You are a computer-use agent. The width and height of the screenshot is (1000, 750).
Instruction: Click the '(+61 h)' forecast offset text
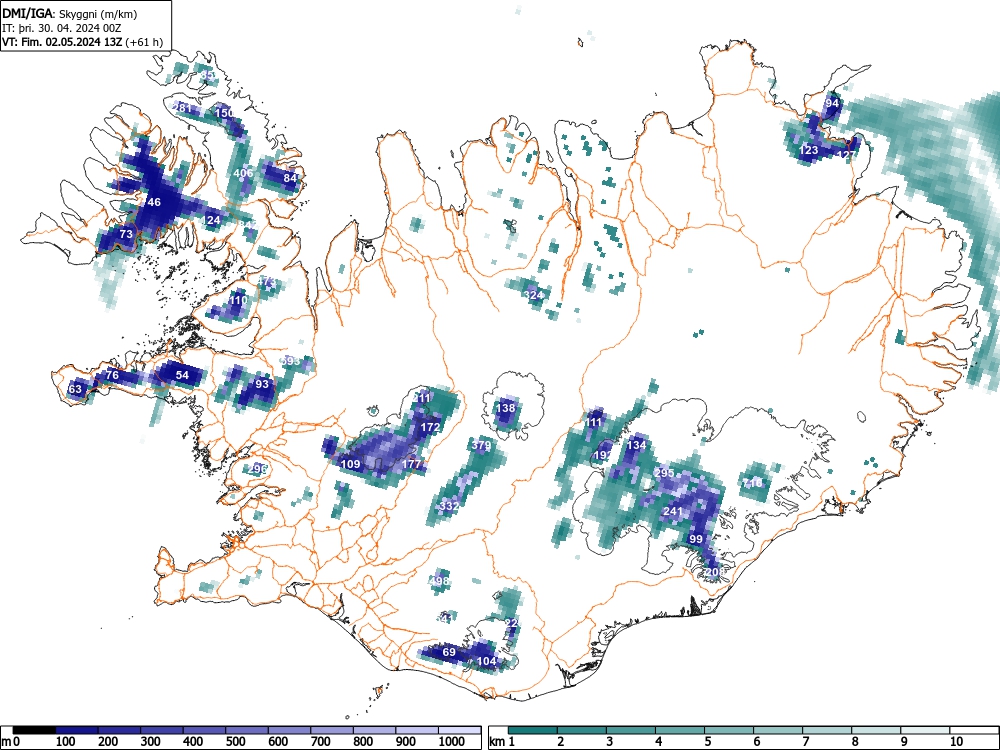tap(145, 42)
